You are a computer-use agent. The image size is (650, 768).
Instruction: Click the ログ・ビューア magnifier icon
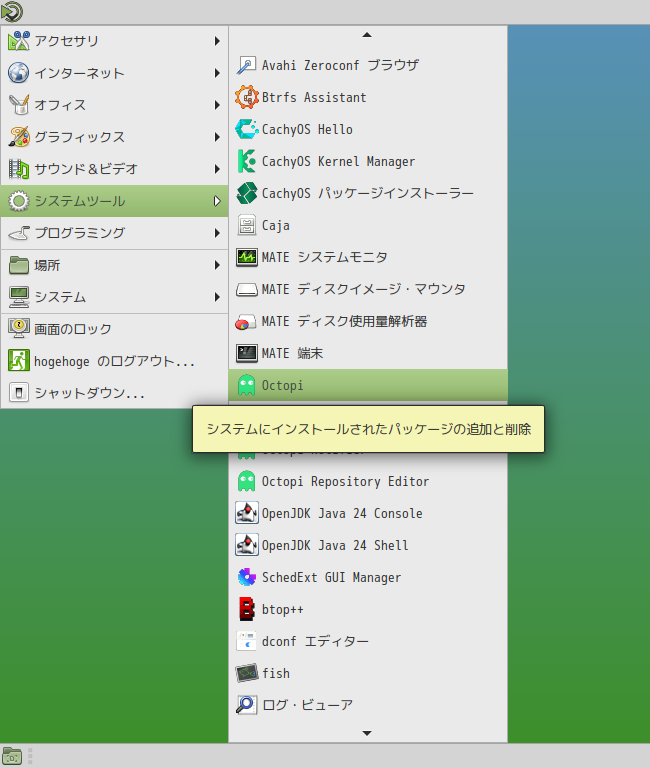click(246, 705)
